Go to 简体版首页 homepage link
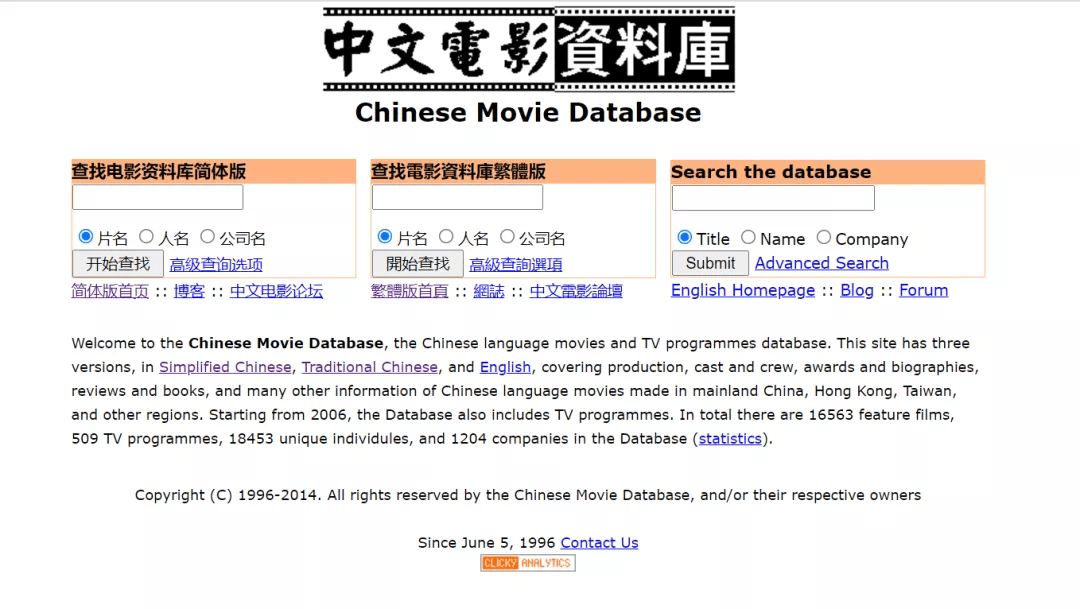The image size is (1080, 609). pos(110,291)
